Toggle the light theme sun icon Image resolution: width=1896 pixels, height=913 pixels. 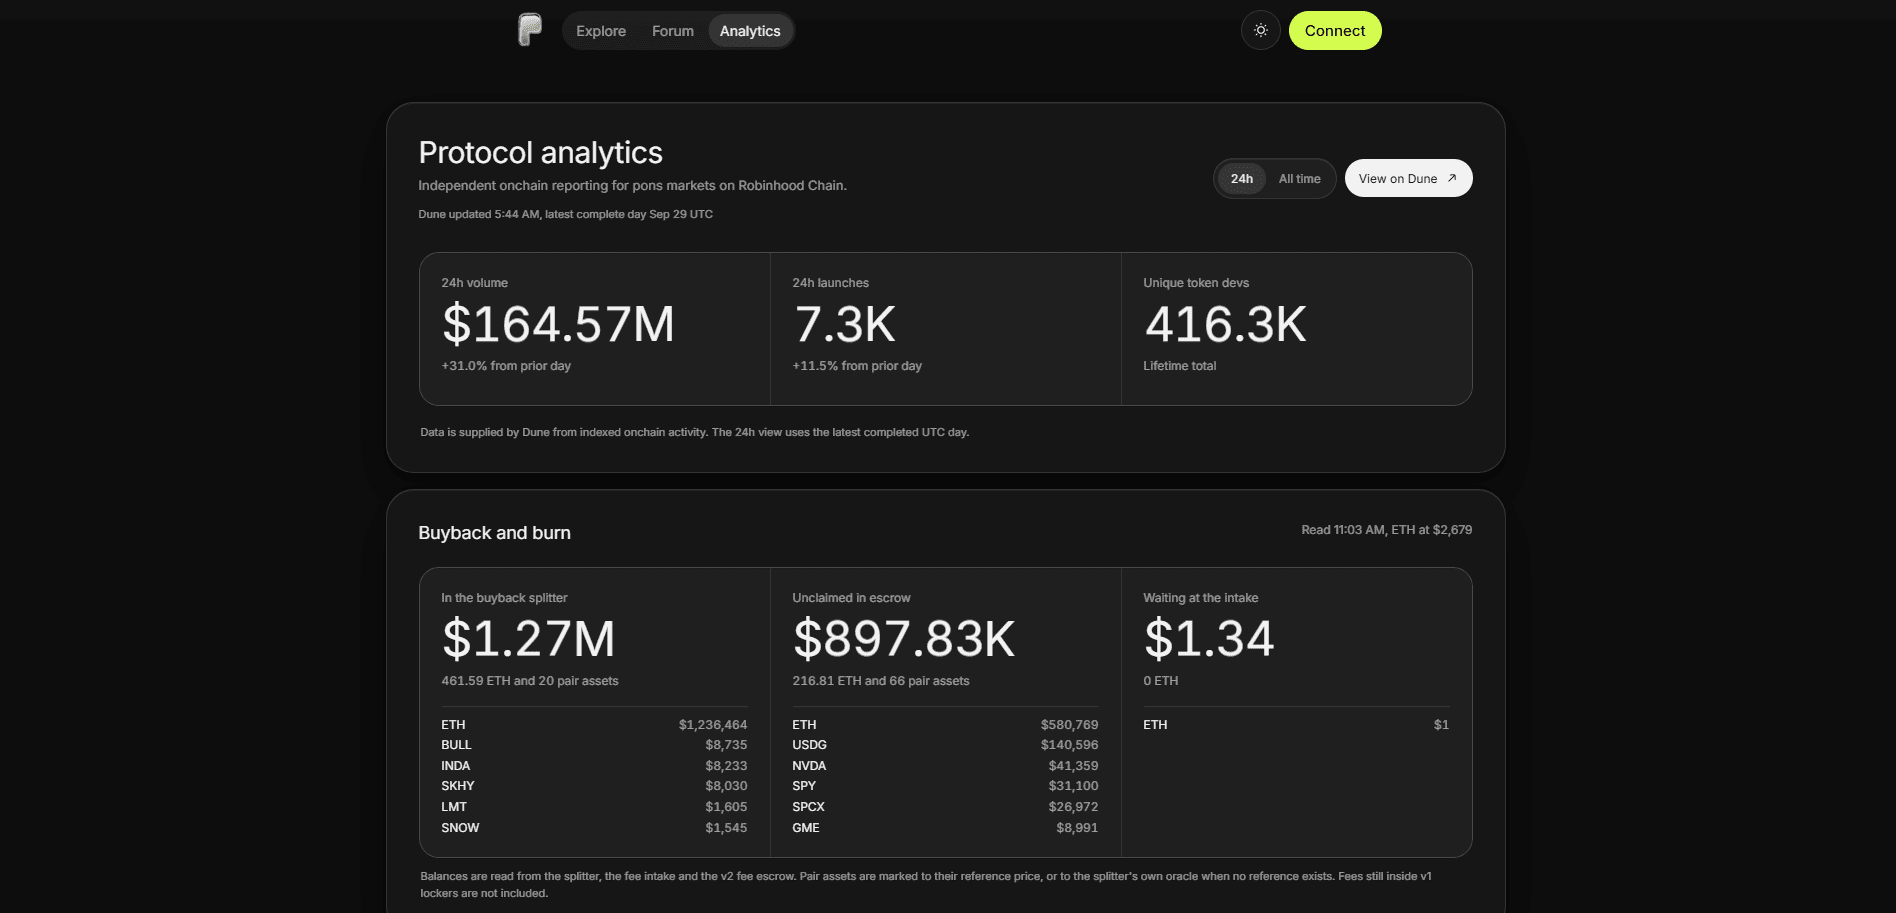pyautogui.click(x=1261, y=30)
